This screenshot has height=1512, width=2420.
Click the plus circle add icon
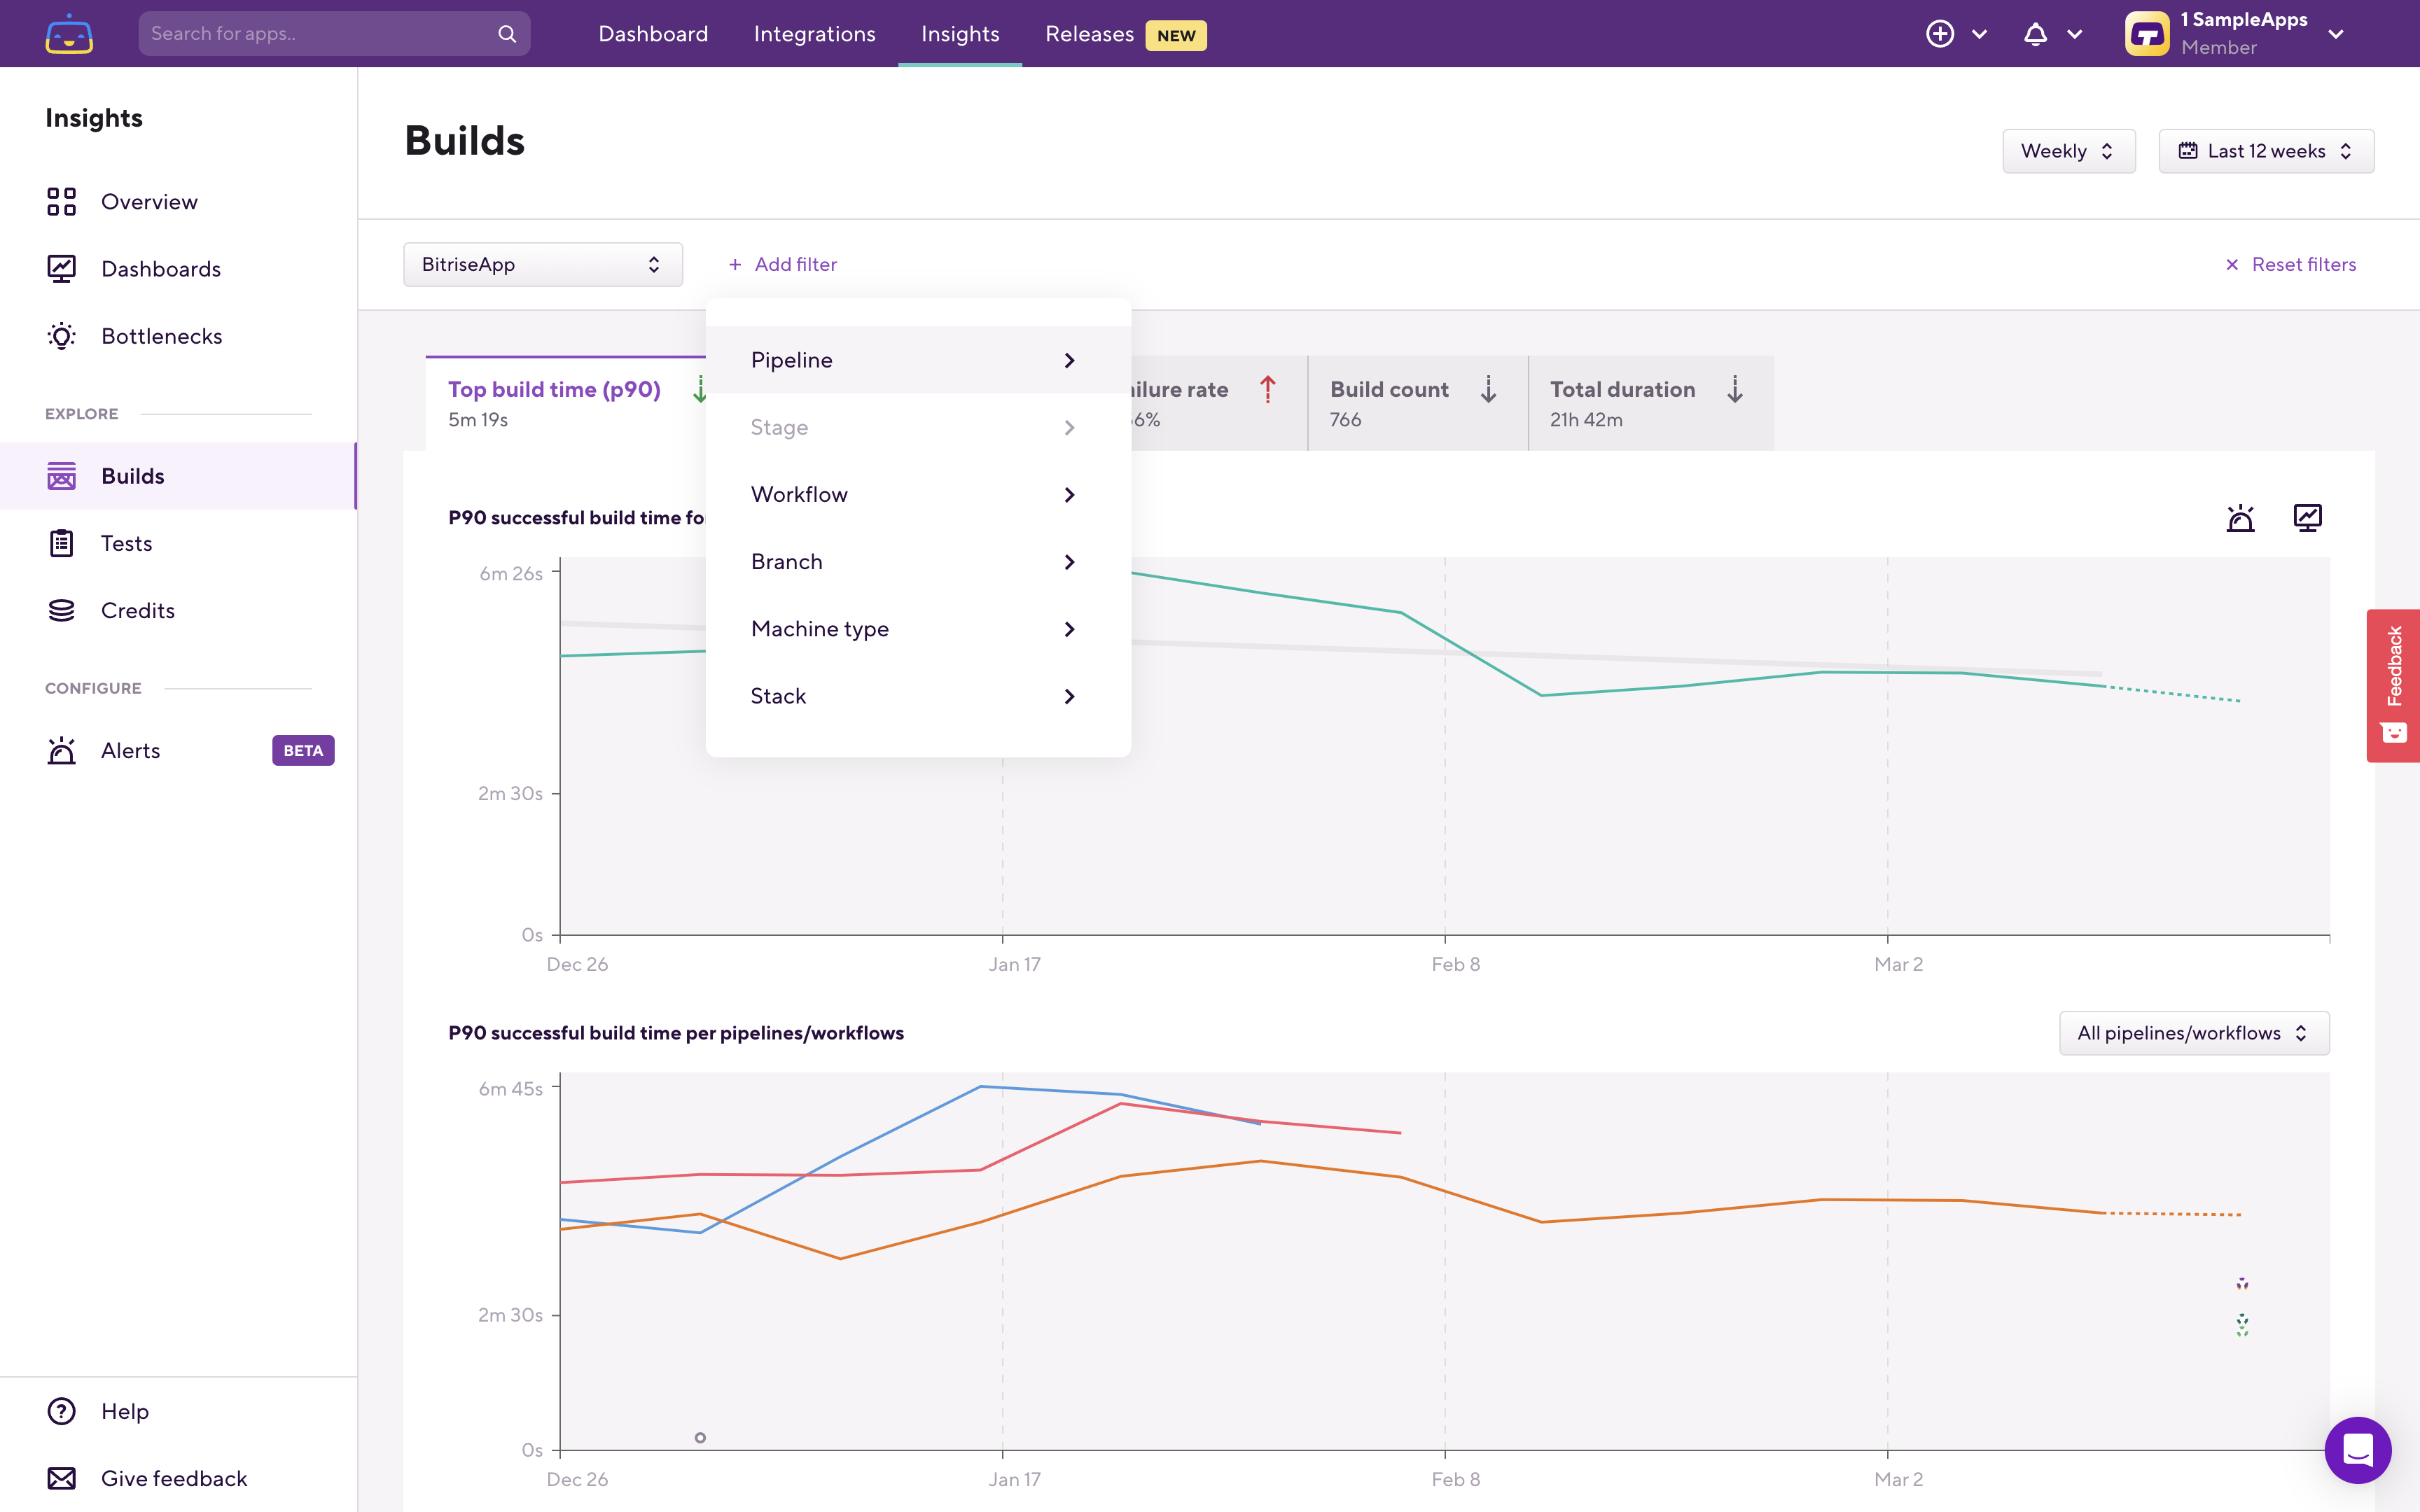tap(1939, 34)
